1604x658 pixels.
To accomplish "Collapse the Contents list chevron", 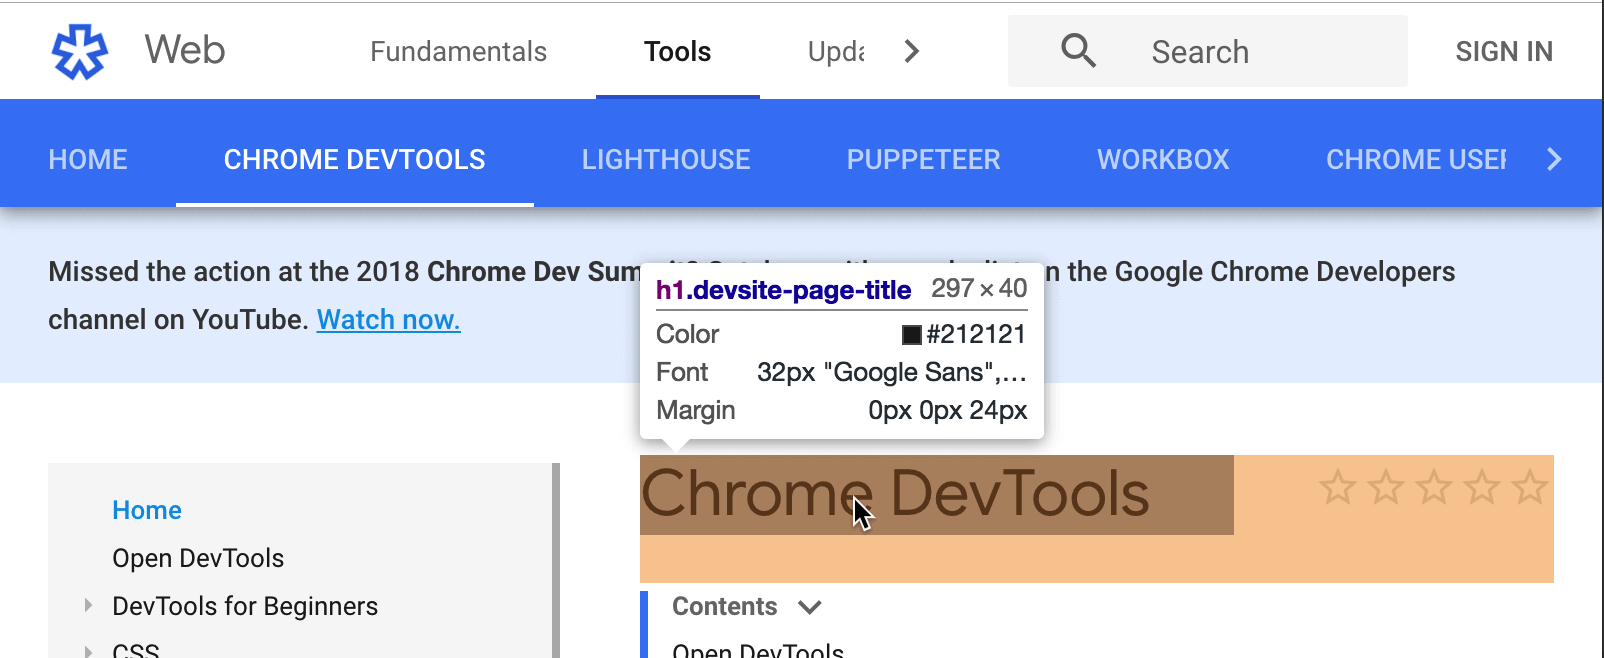I will click(x=810, y=607).
